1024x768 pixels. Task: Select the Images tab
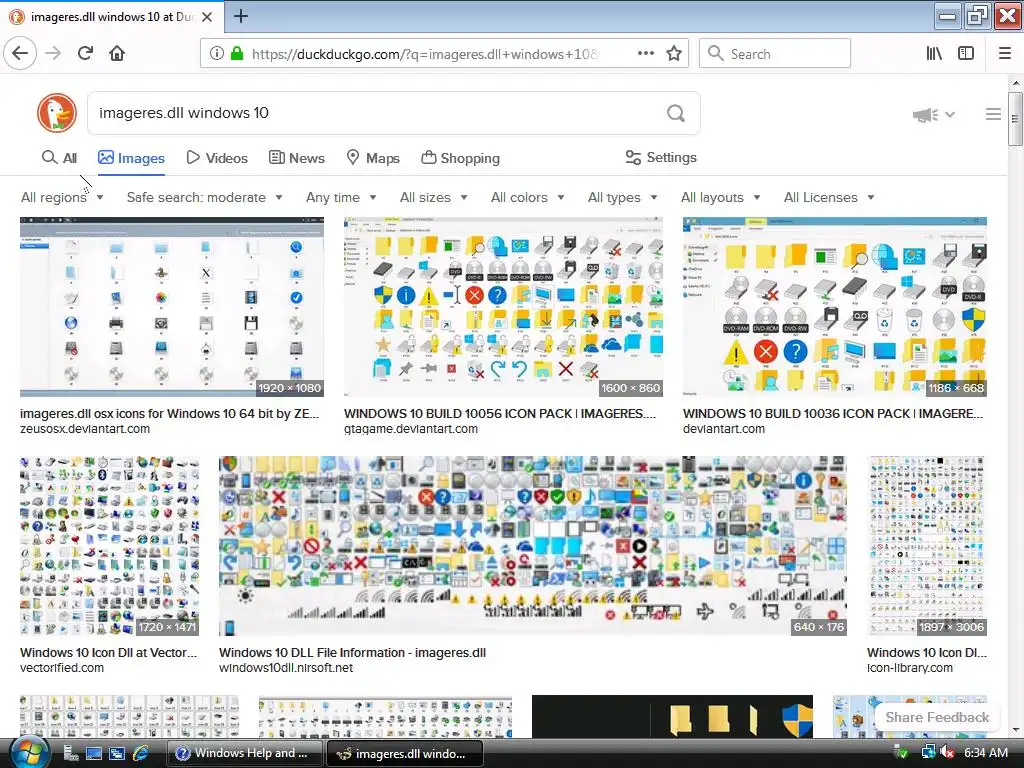point(131,158)
